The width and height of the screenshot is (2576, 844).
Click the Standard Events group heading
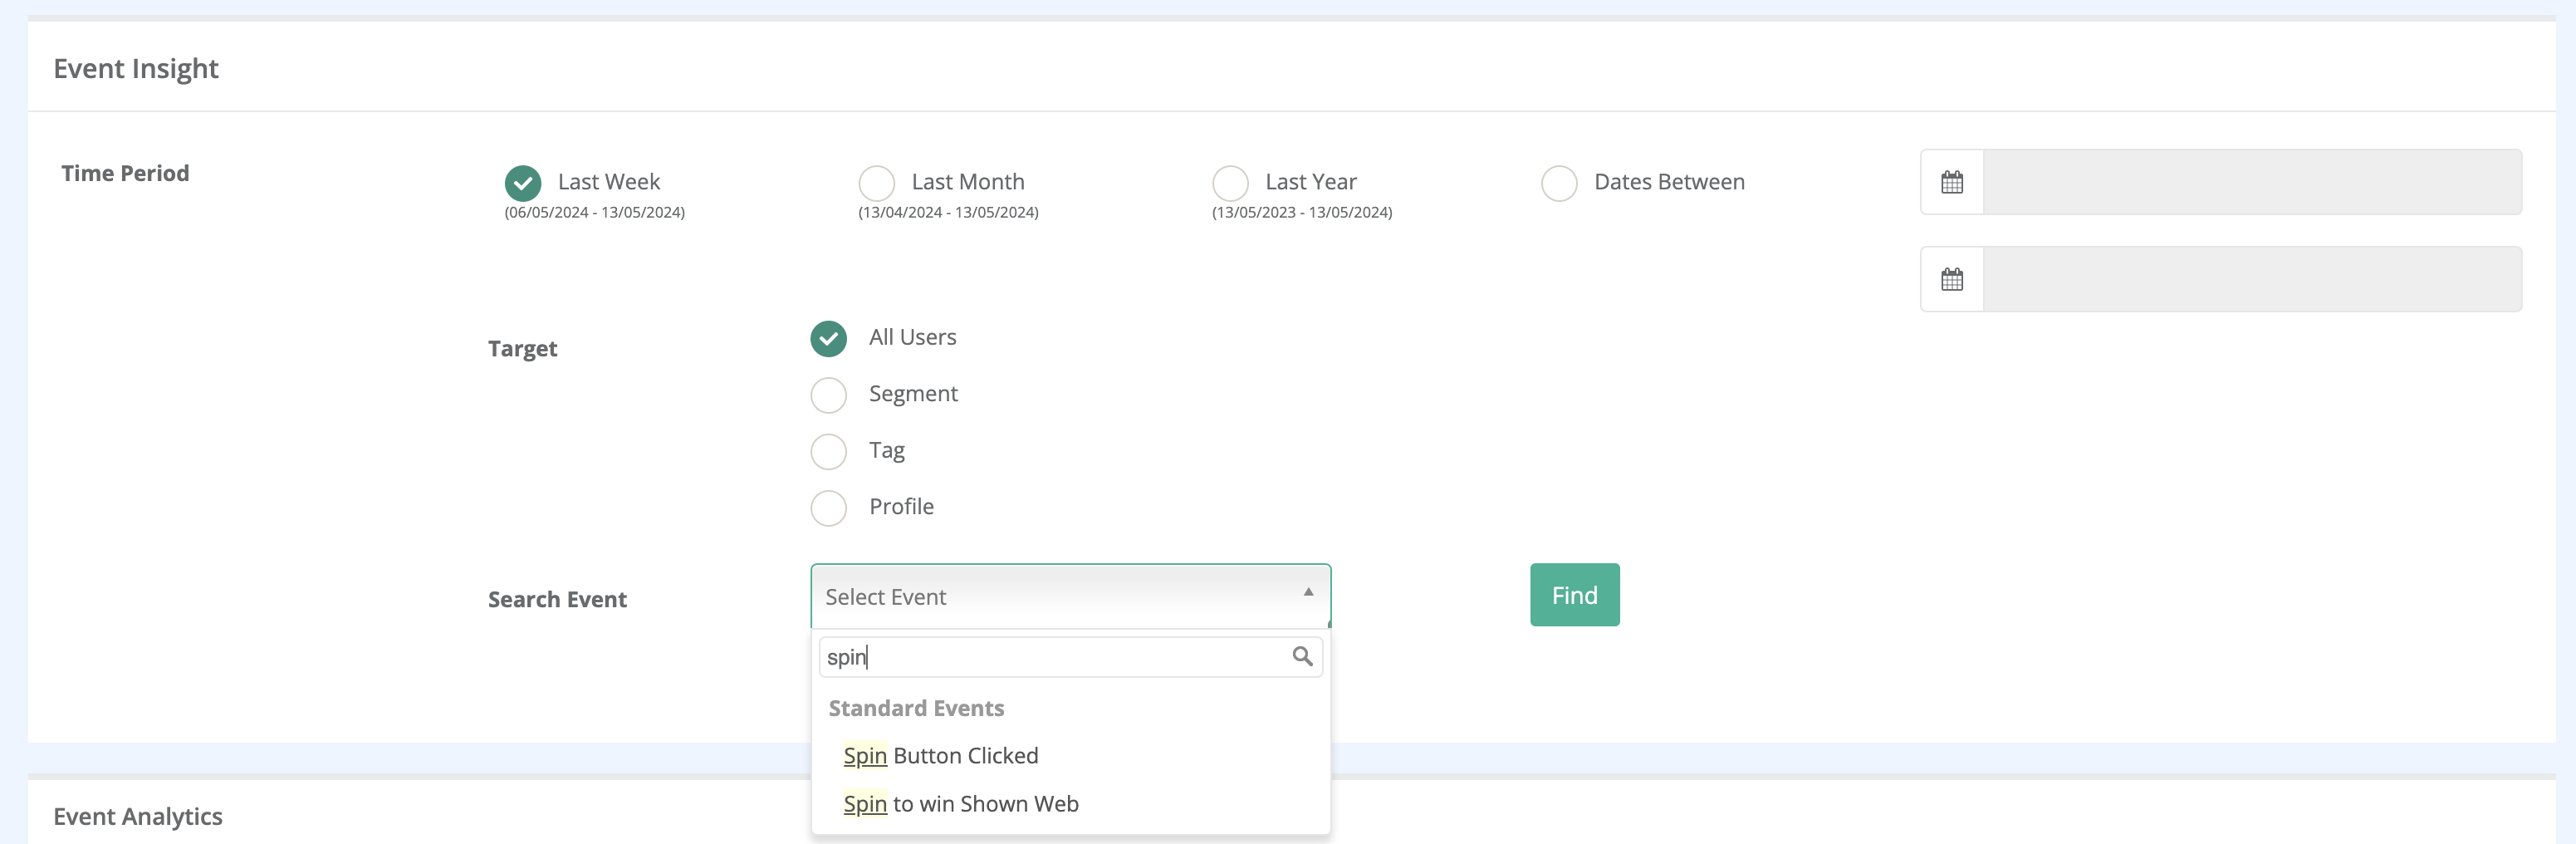(x=916, y=708)
